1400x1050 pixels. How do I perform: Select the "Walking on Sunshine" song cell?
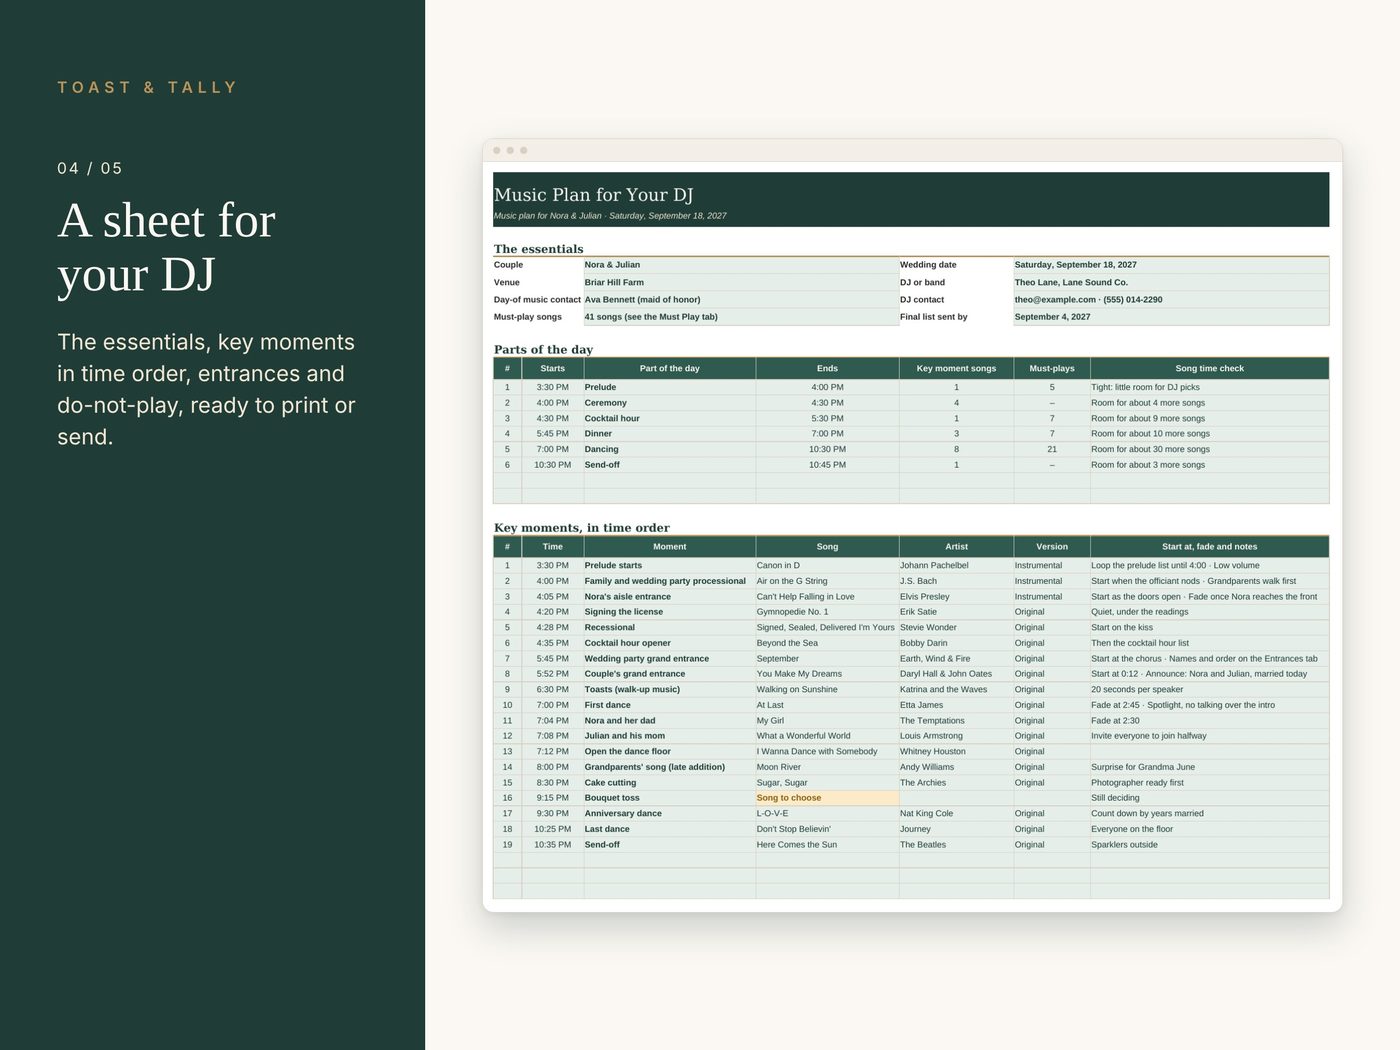(827, 690)
